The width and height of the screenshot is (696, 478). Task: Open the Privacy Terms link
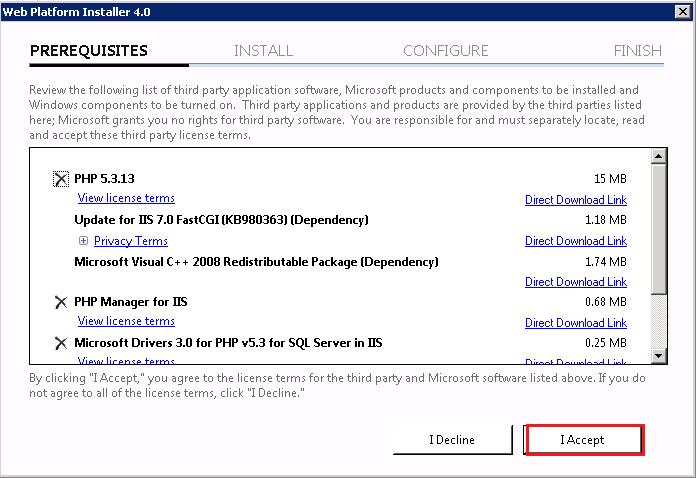coord(131,241)
